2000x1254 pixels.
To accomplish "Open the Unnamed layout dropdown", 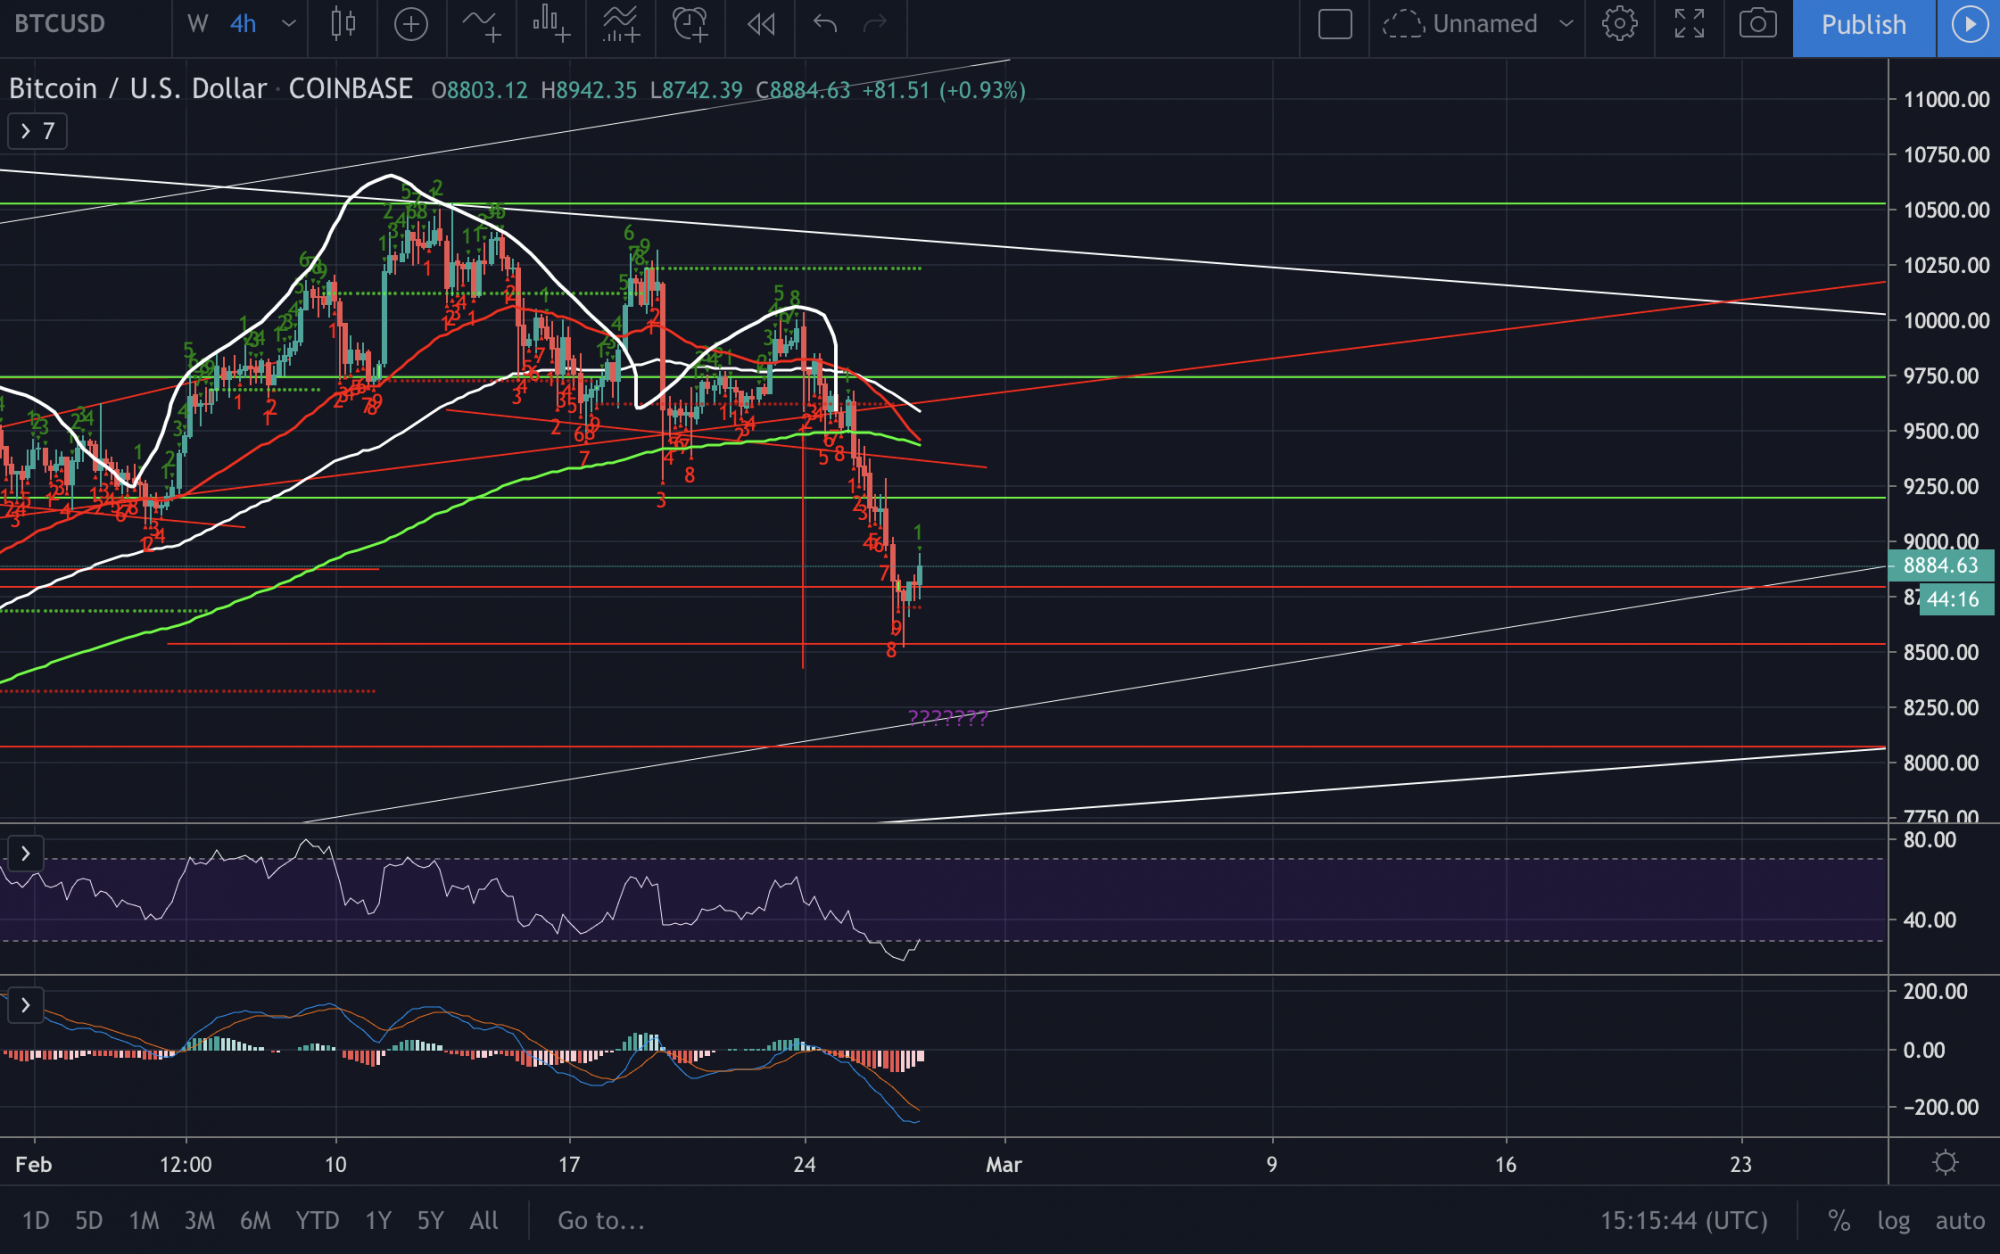I will (1567, 24).
